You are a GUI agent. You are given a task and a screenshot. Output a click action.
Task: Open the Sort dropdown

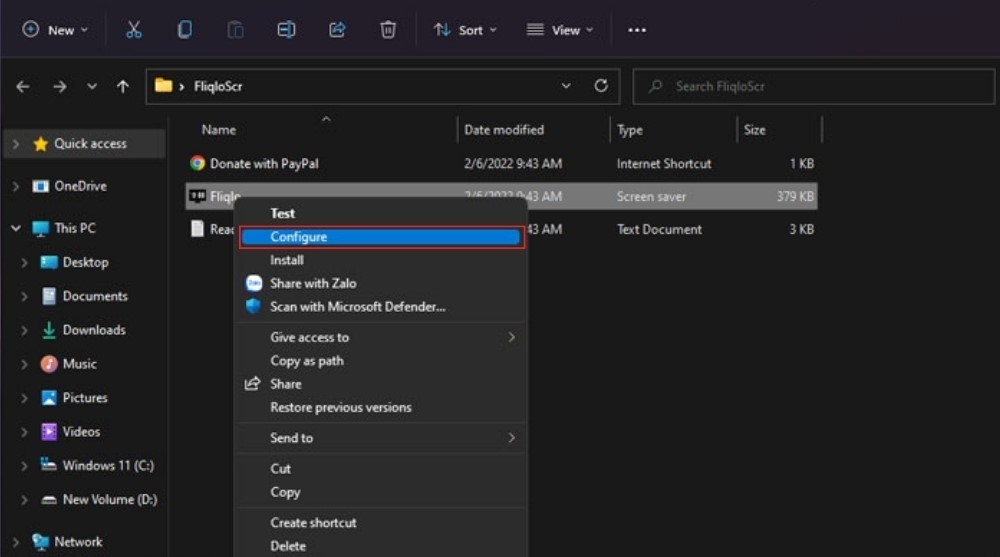[465, 30]
